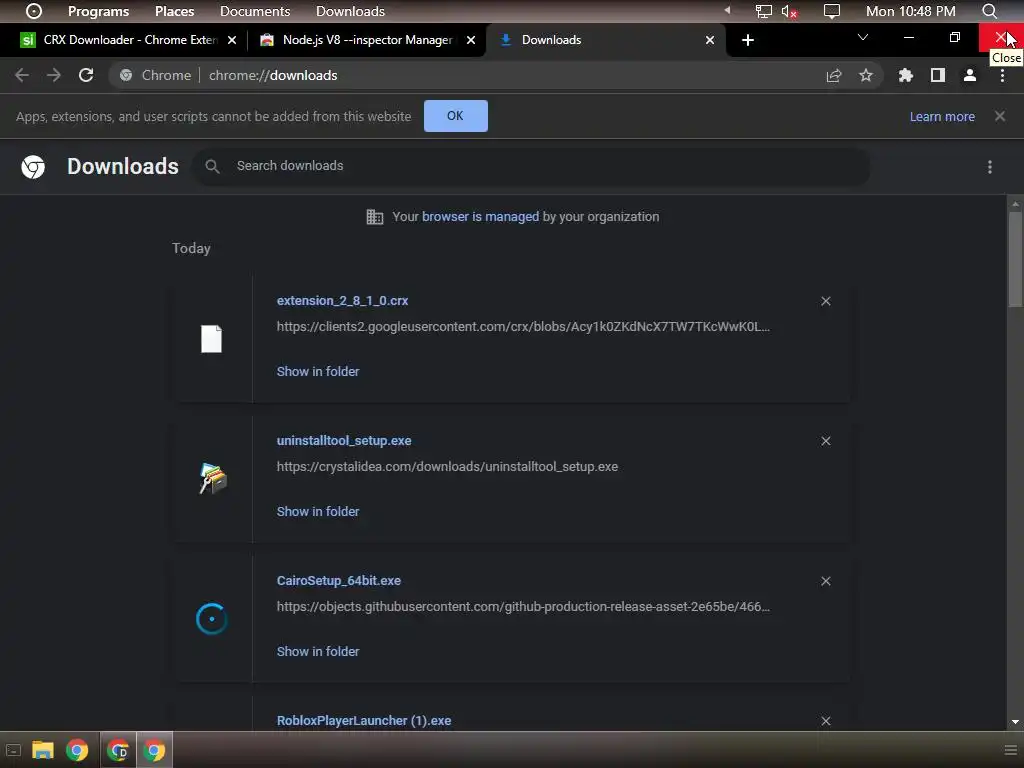The image size is (1024, 768).
Task: Show extension_2_8_1_0.crx in folder
Action: (318, 372)
